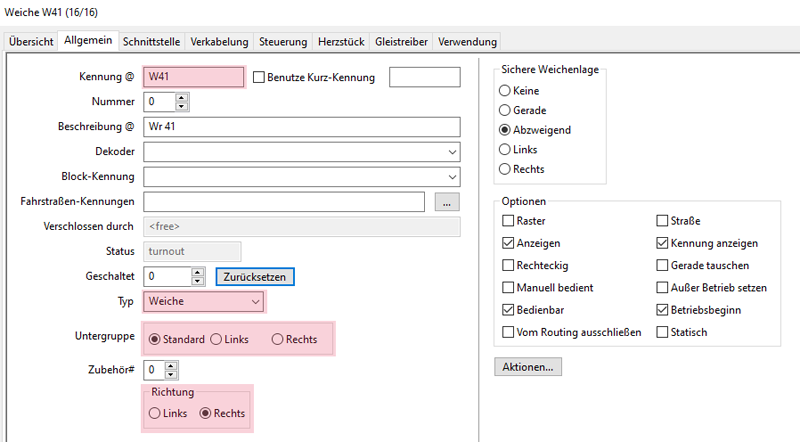Open the Verkabelung tab
This screenshot has width=800, height=442.
(x=219, y=42)
